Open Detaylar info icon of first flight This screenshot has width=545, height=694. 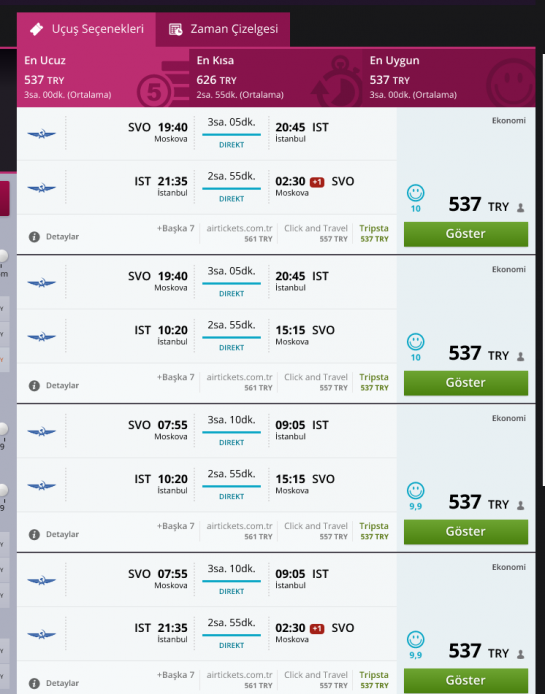pos(34,237)
